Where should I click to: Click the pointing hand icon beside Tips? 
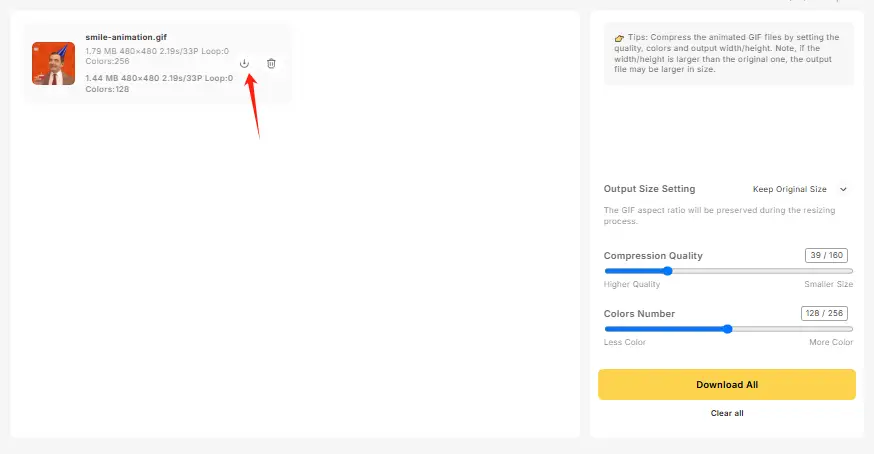click(x=619, y=38)
